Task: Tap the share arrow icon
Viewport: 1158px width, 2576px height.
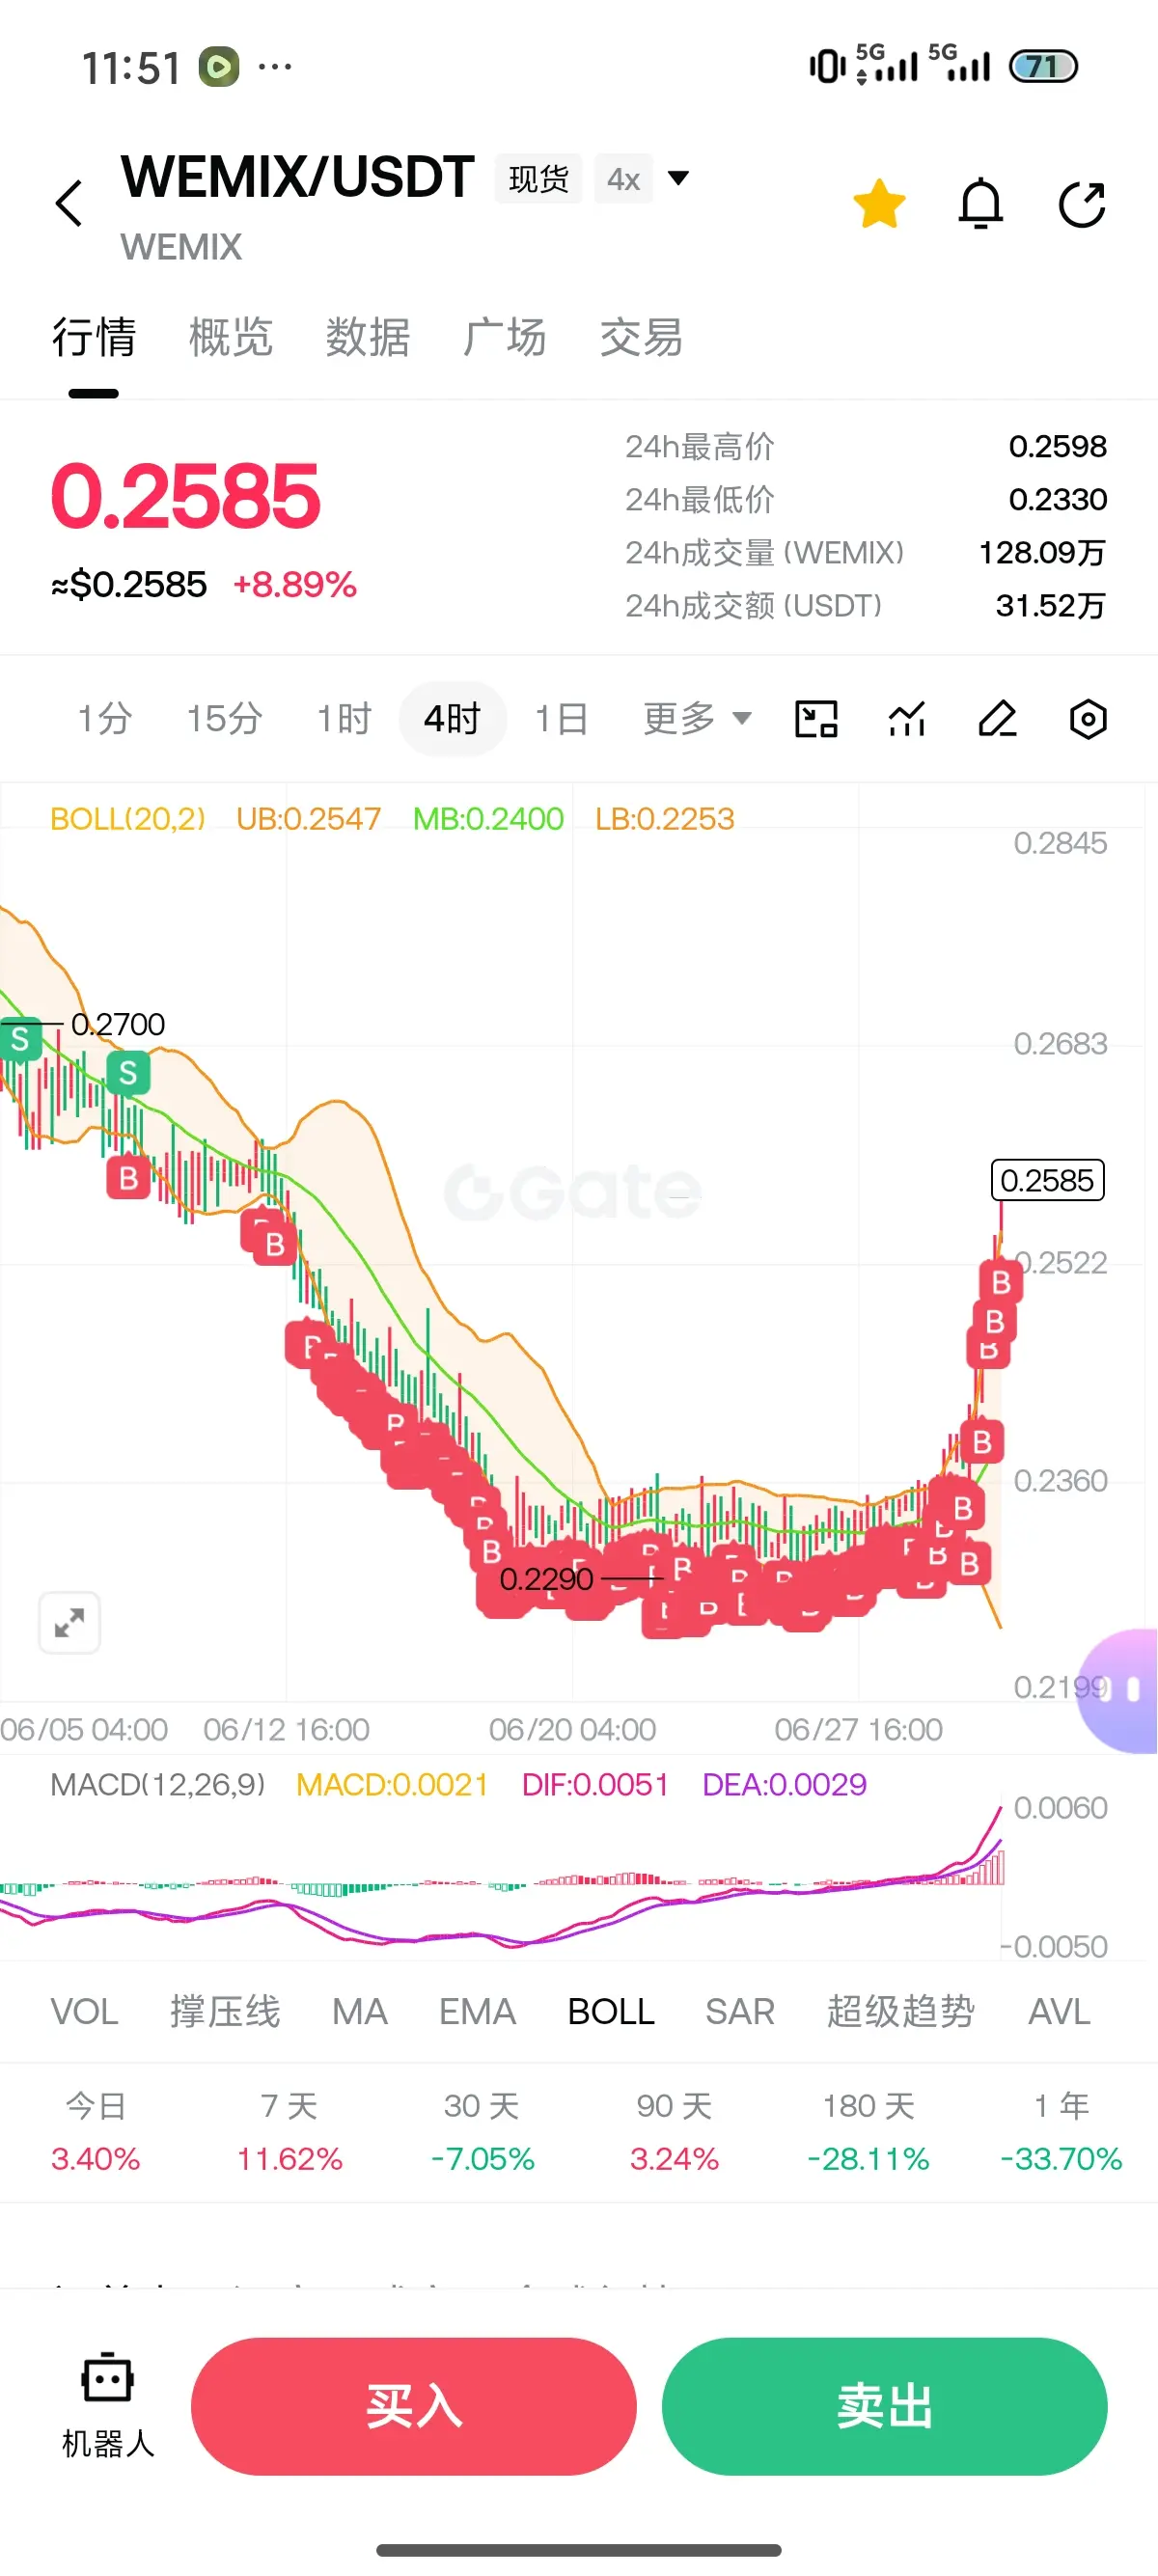Action: pyautogui.click(x=1082, y=204)
